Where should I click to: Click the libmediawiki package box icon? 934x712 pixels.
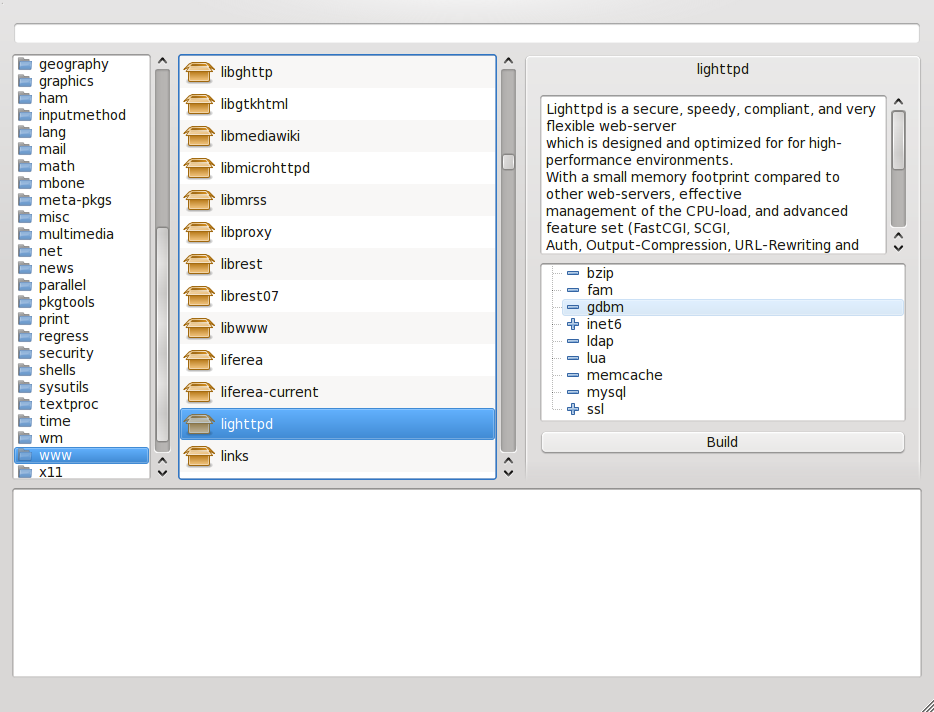pyautogui.click(x=199, y=136)
